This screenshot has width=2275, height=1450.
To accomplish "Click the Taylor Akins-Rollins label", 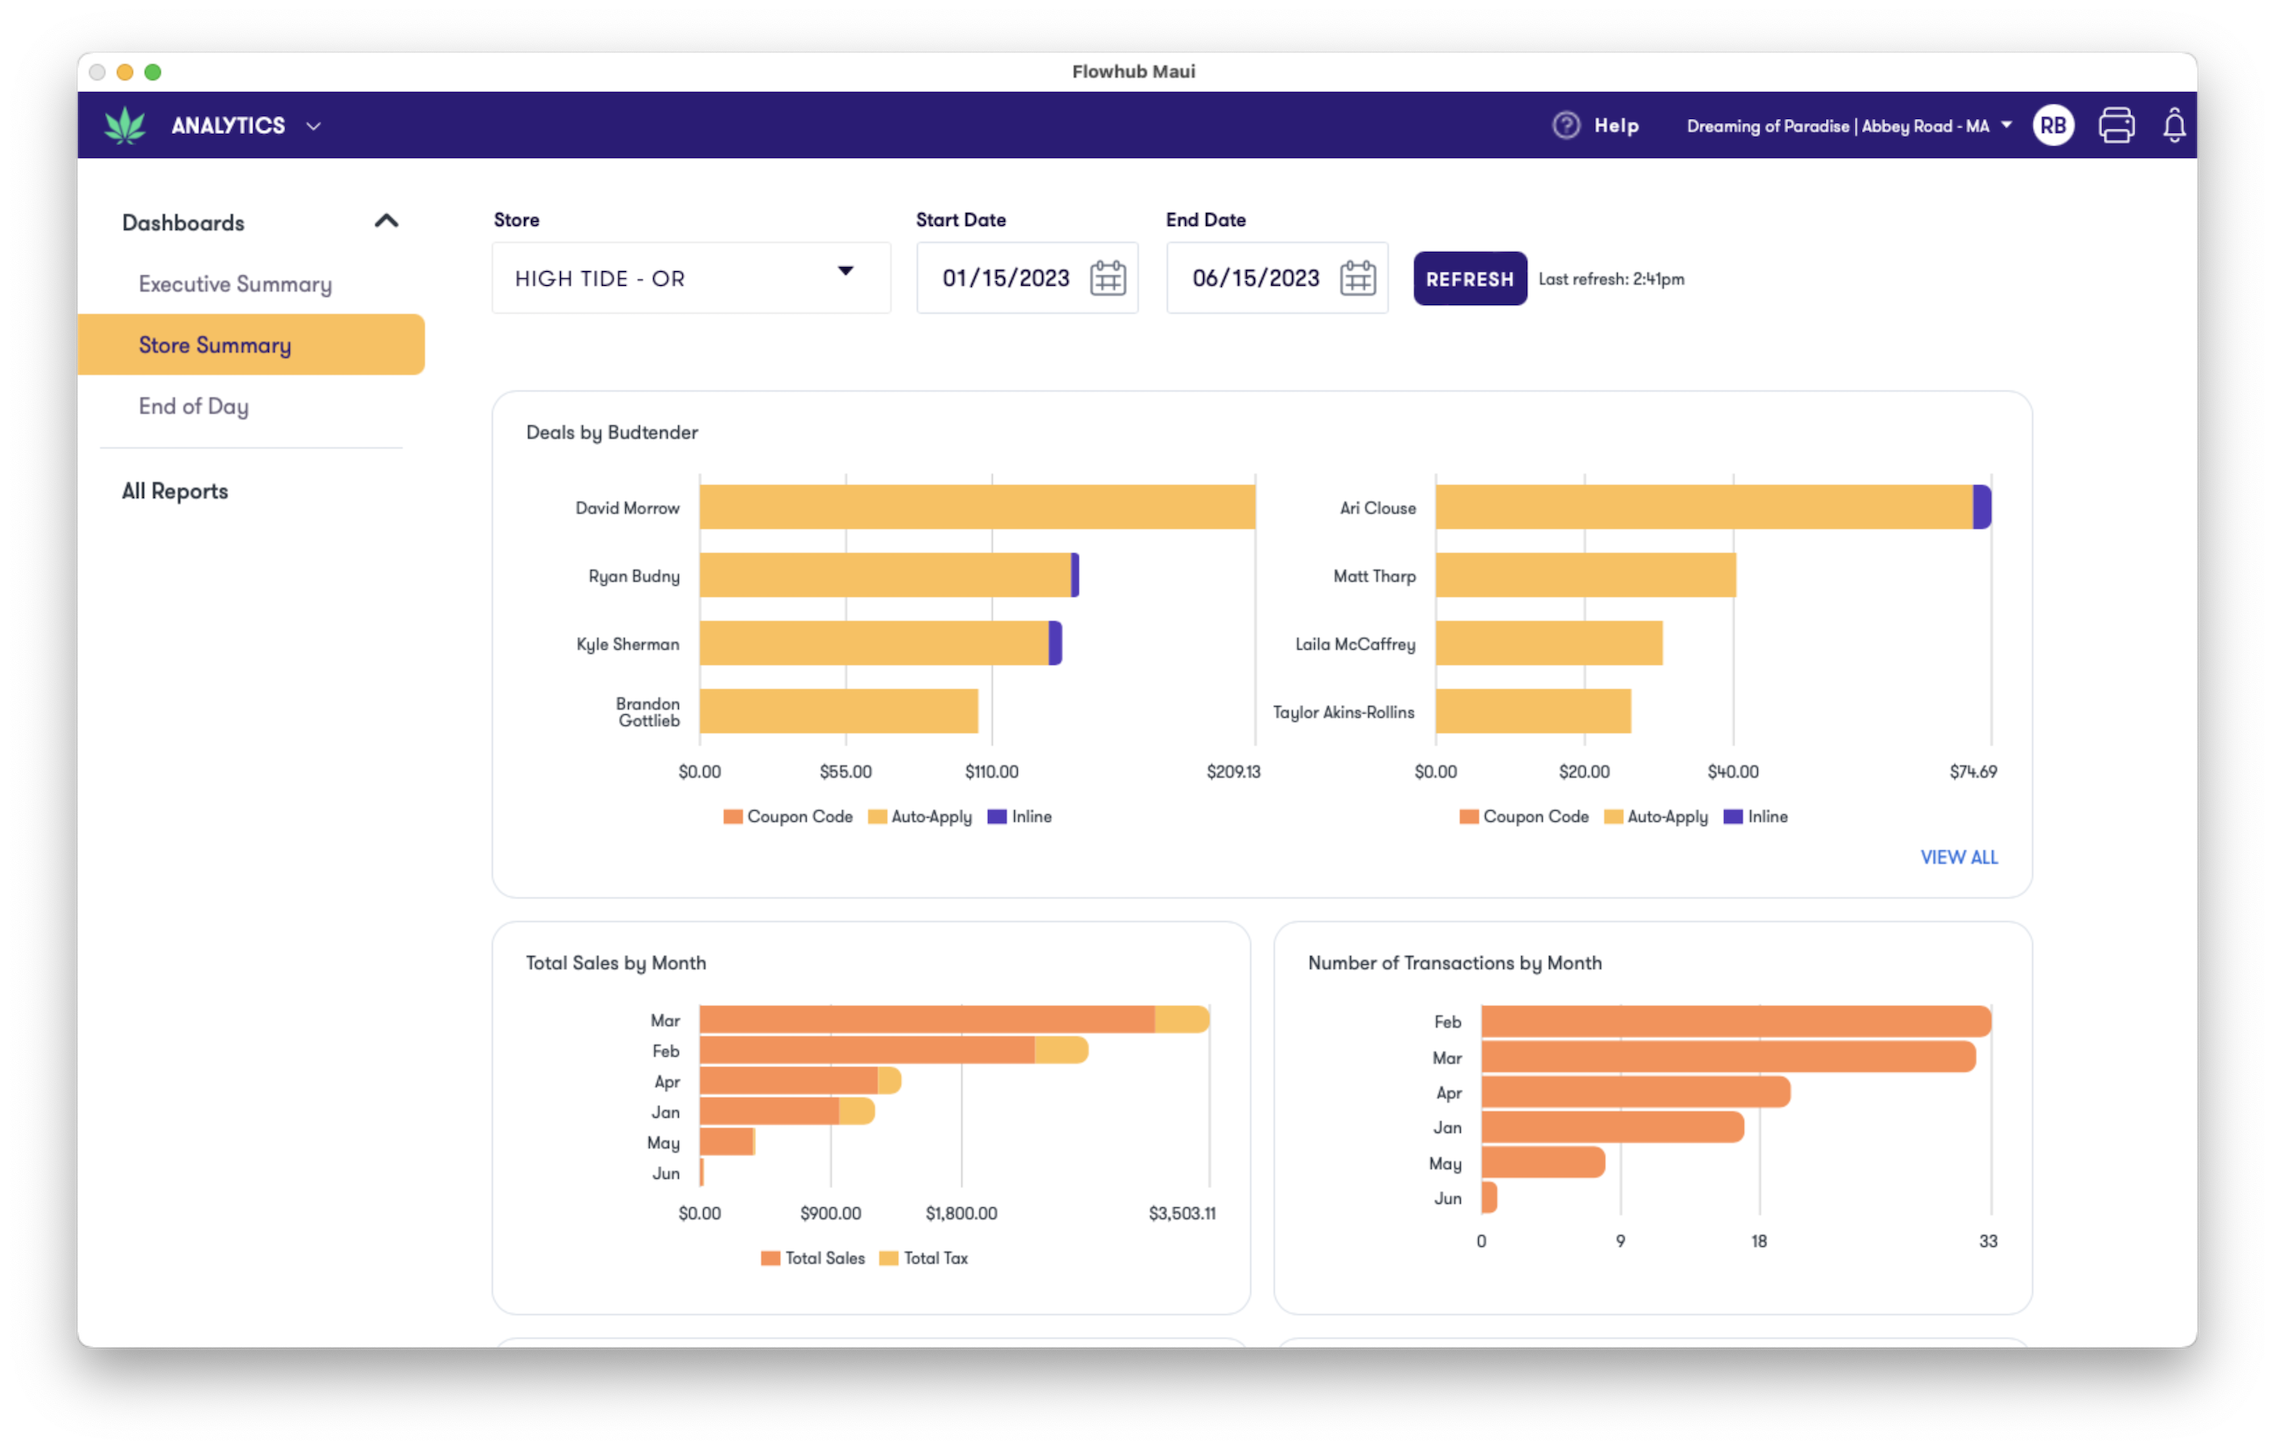I will (x=1343, y=712).
